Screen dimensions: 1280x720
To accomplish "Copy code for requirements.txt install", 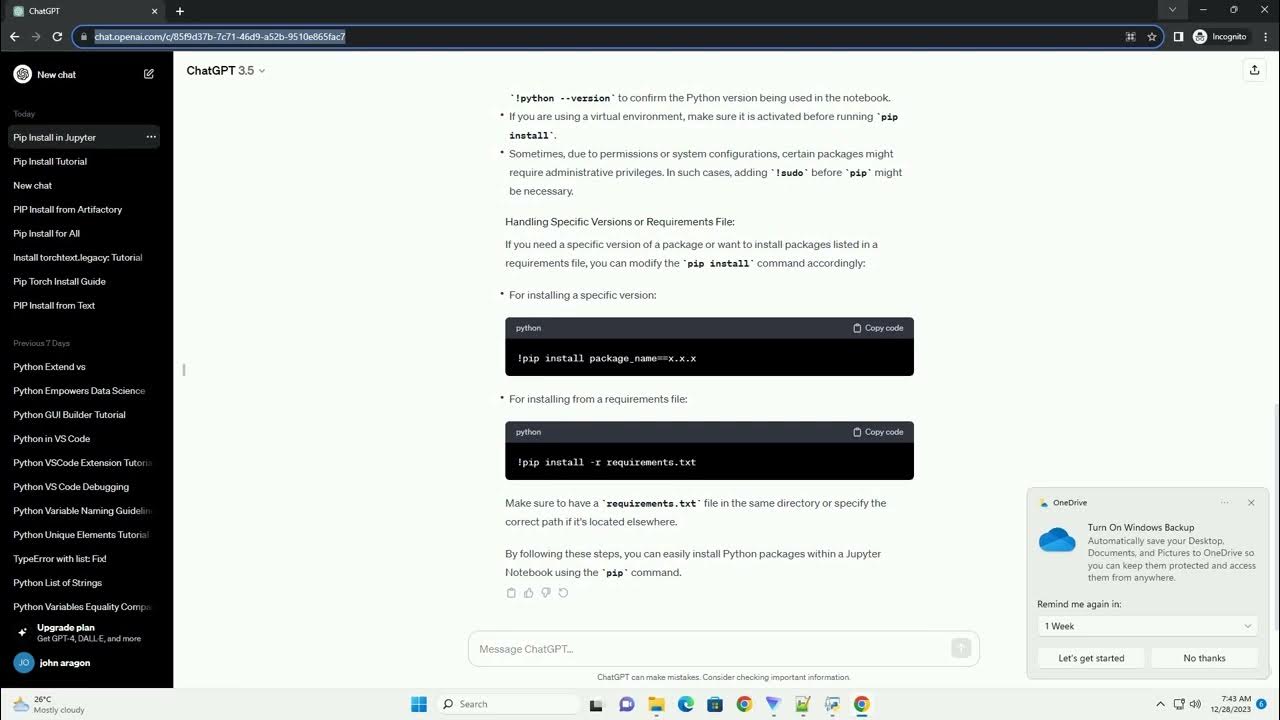I will point(878,432).
